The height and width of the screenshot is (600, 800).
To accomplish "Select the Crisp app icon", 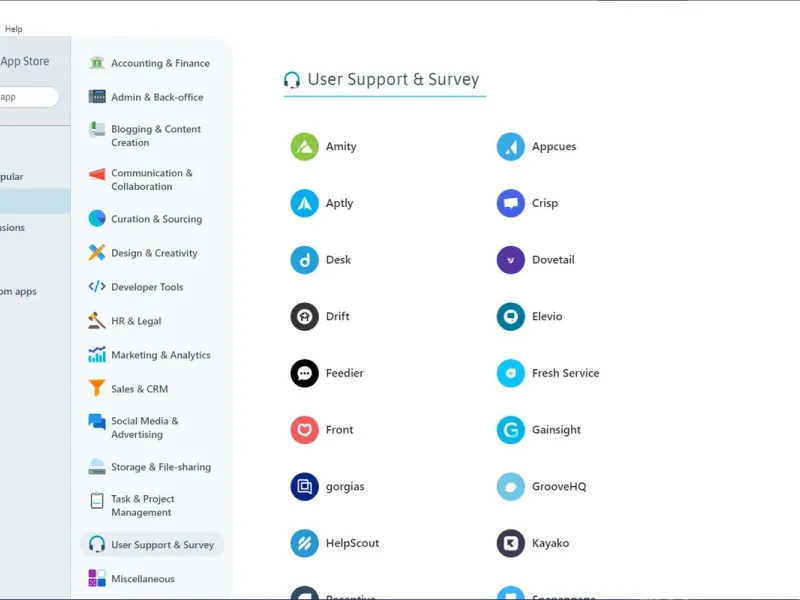I will tap(511, 203).
